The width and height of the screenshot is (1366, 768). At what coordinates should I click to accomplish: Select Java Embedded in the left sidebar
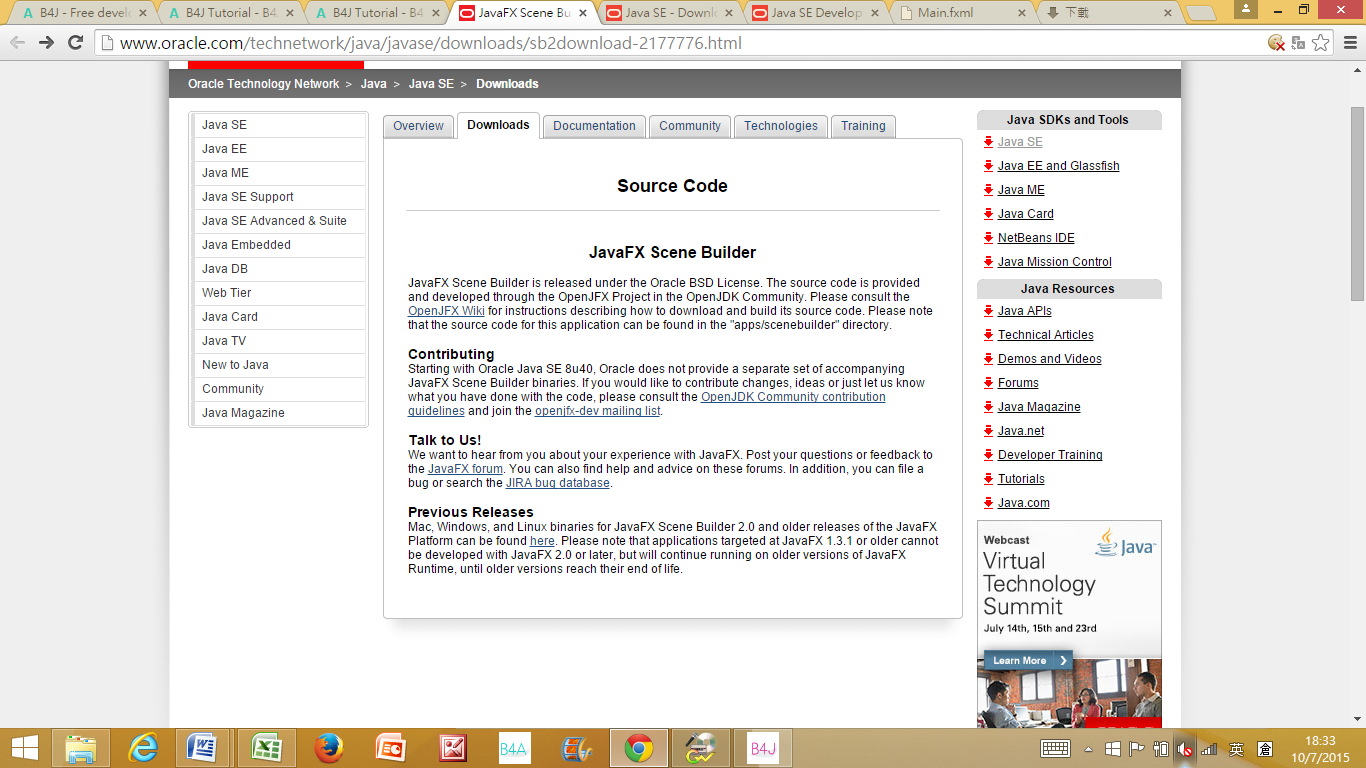246,244
